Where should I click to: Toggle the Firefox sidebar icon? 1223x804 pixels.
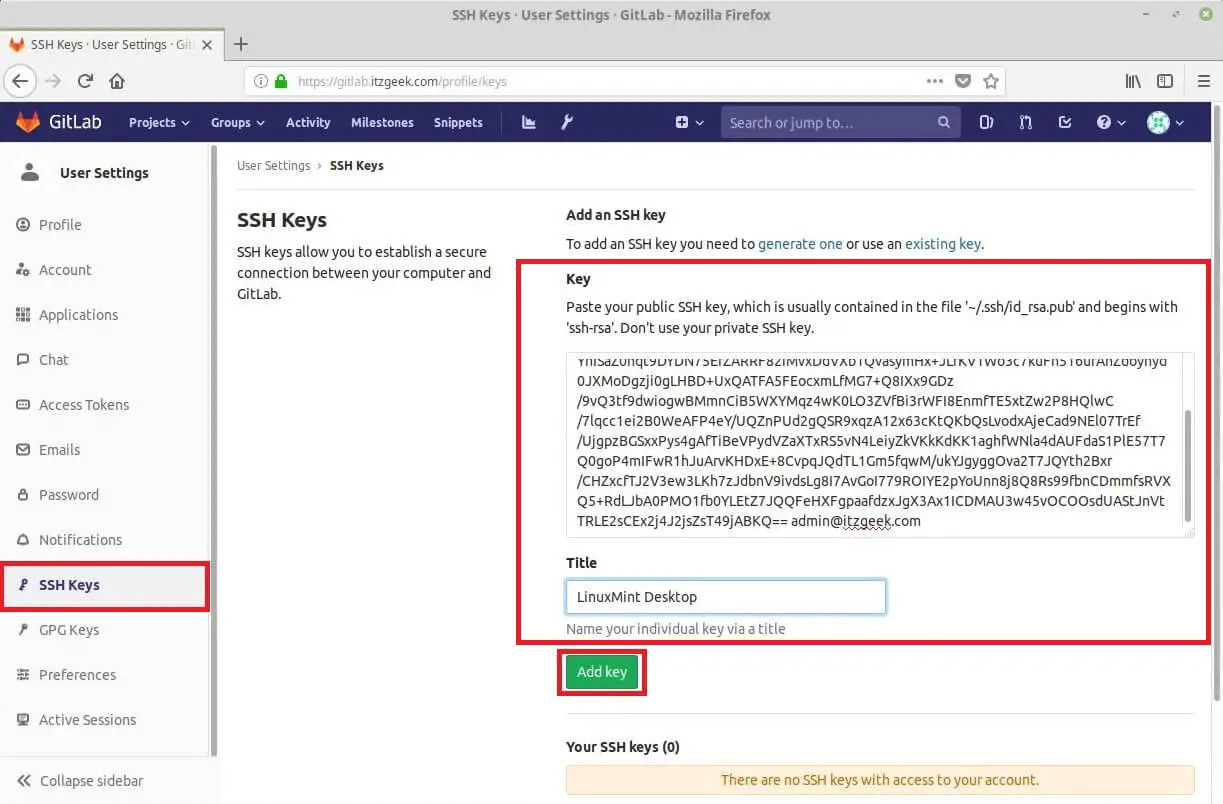pos(1165,81)
